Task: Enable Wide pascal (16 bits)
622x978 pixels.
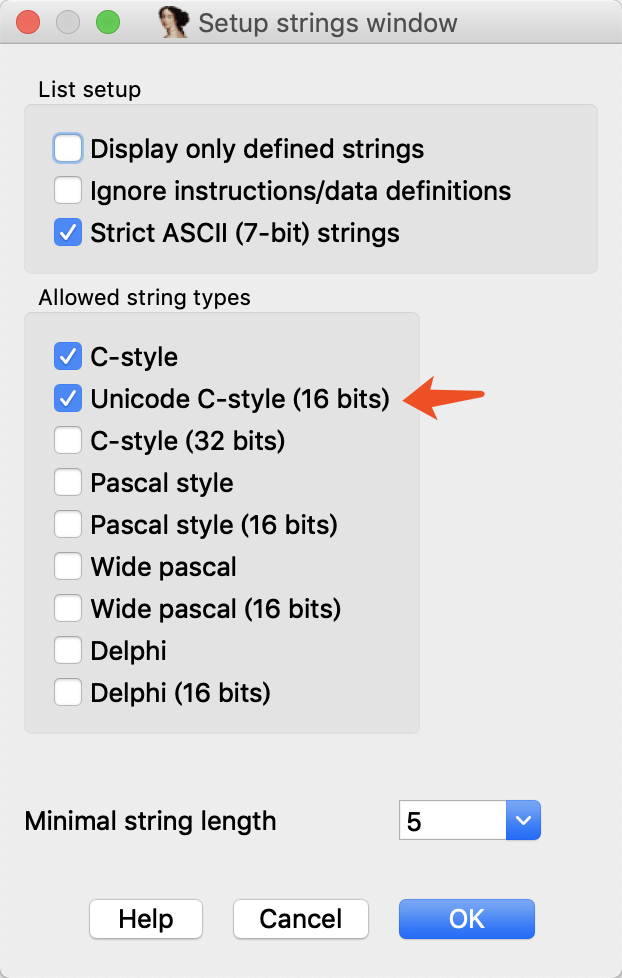Action: click(x=68, y=608)
